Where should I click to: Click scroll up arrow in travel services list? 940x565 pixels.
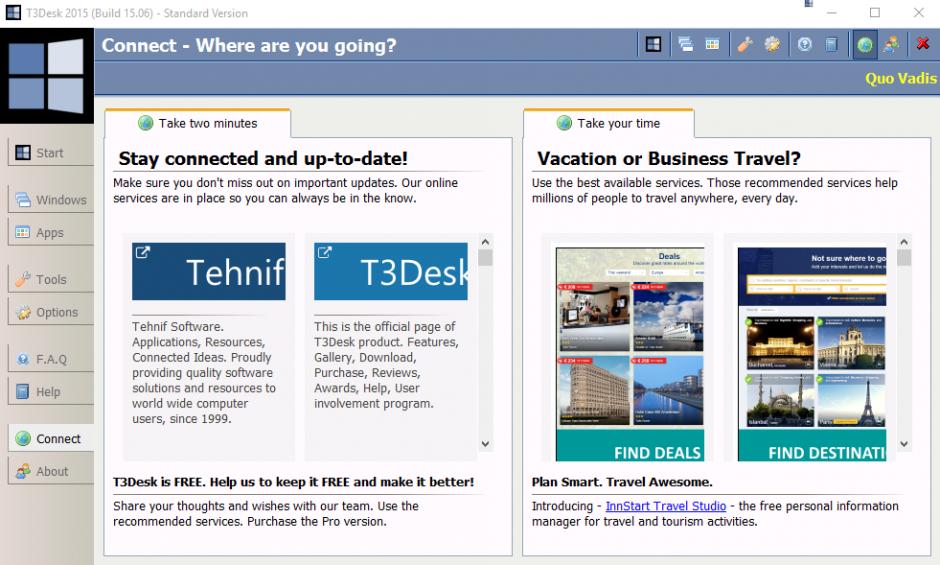click(904, 242)
